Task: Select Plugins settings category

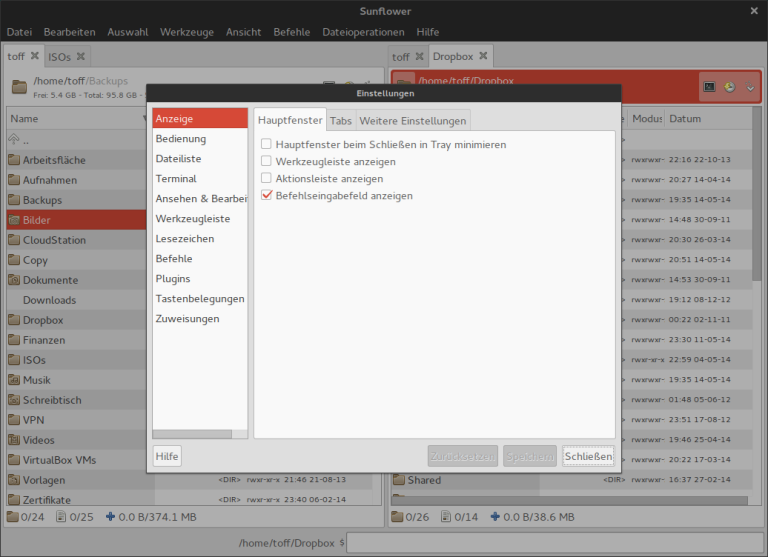Action: tap(200, 279)
